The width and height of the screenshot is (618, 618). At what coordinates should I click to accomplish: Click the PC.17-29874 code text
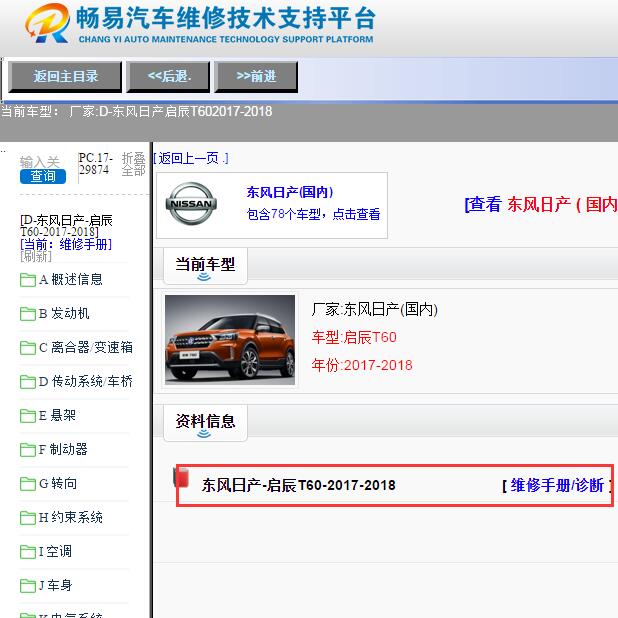pyautogui.click(x=96, y=164)
